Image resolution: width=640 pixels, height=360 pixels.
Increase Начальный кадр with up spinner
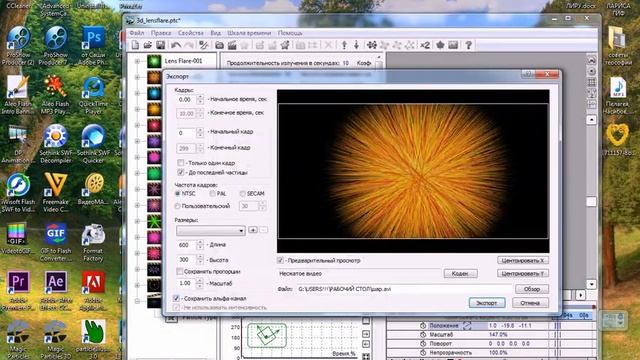pyautogui.click(x=200, y=130)
